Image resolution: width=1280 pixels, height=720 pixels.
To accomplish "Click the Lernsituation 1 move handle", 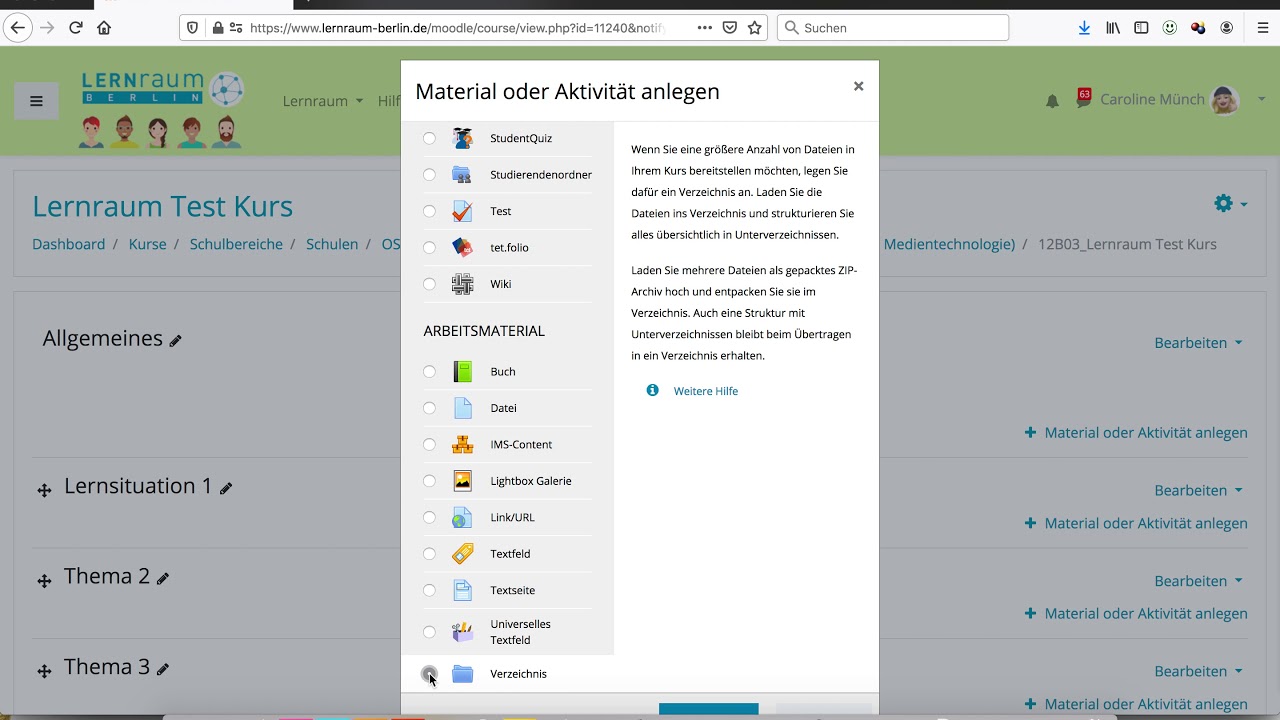I will tap(44, 490).
